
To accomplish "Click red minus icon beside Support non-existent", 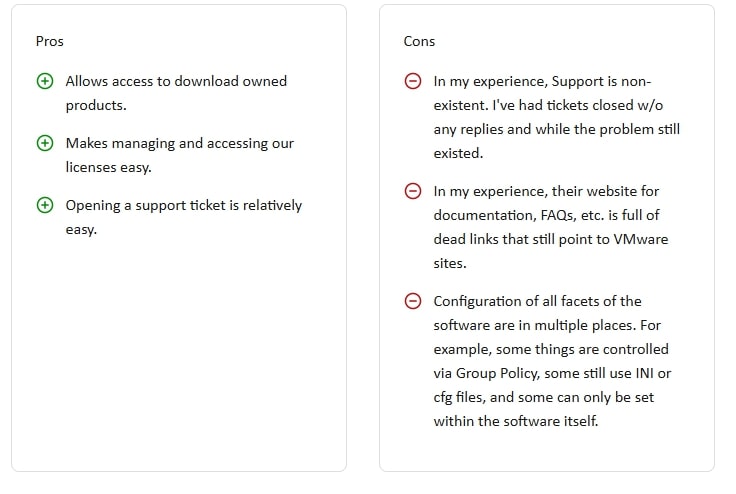I will coord(412,81).
